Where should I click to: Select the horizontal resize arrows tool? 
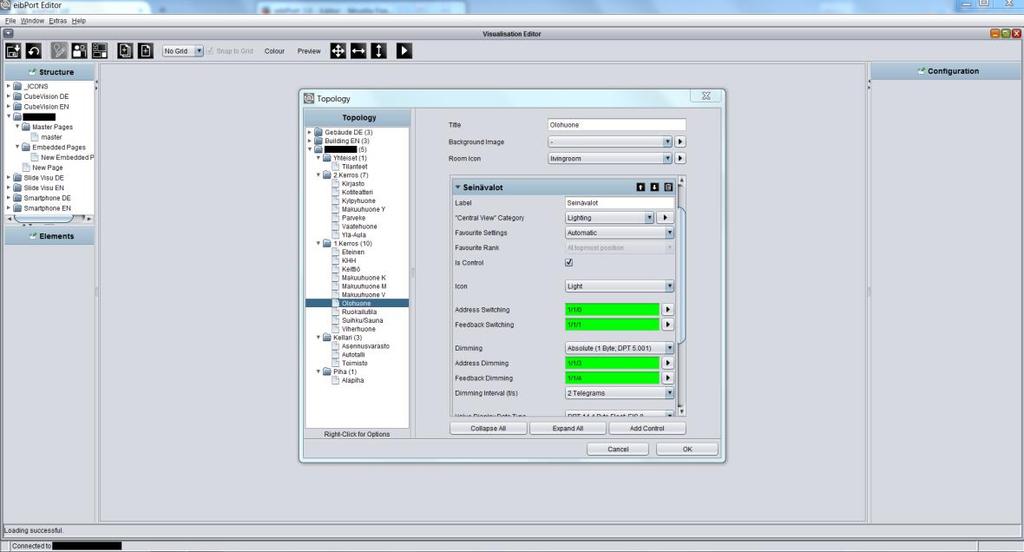coord(358,51)
